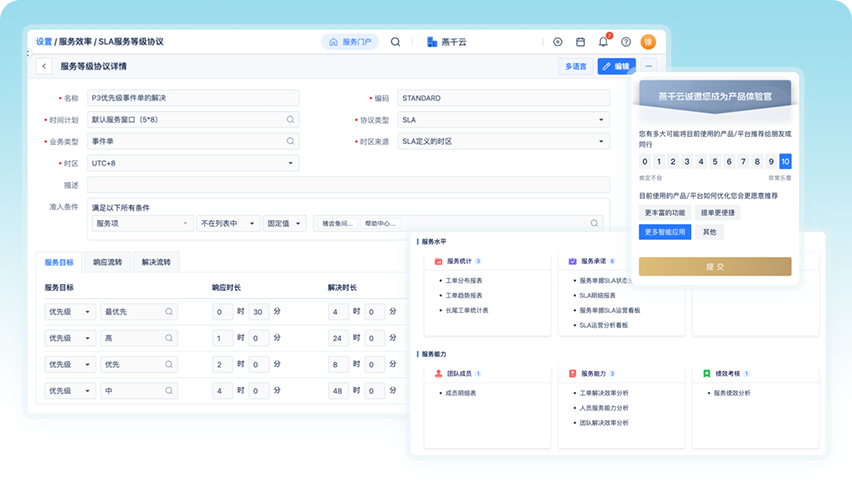
Task: Click the back arrow beside 服务等级协议详情
Action: [44, 67]
